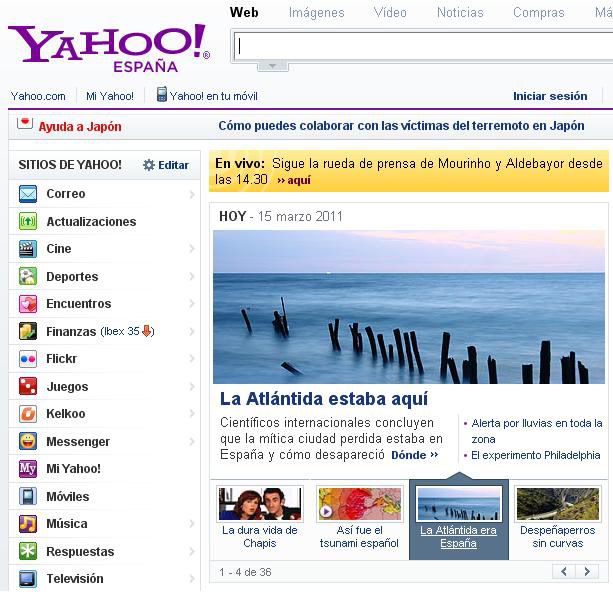
Task: Click in the search input field
Action: [423, 46]
